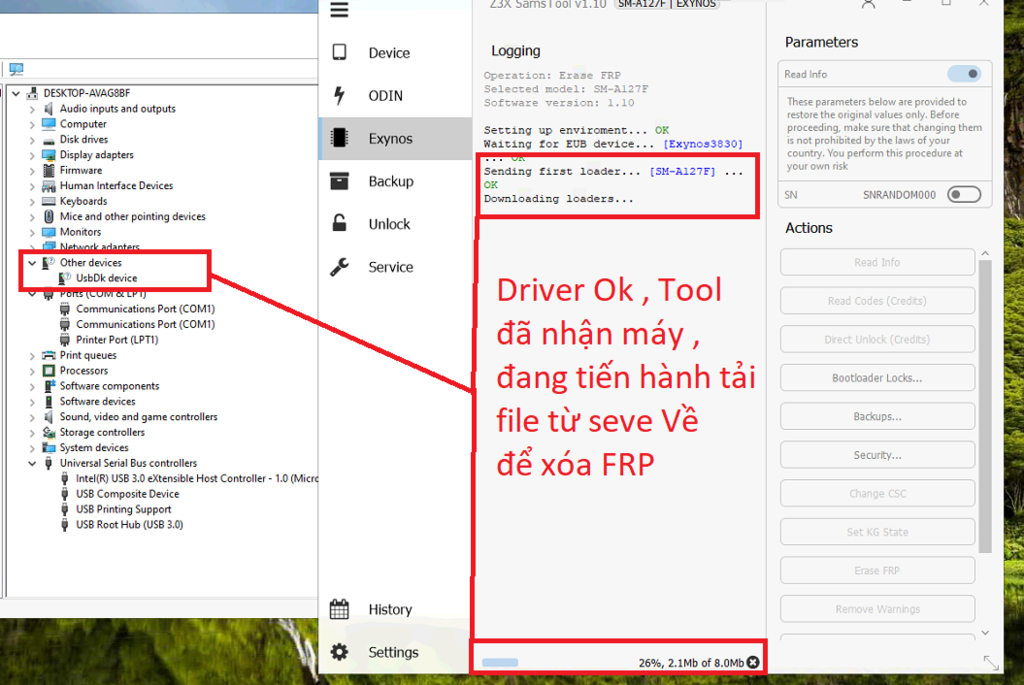Click the Read Info action button
The height and width of the screenshot is (685, 1024).
pos(877,262)
